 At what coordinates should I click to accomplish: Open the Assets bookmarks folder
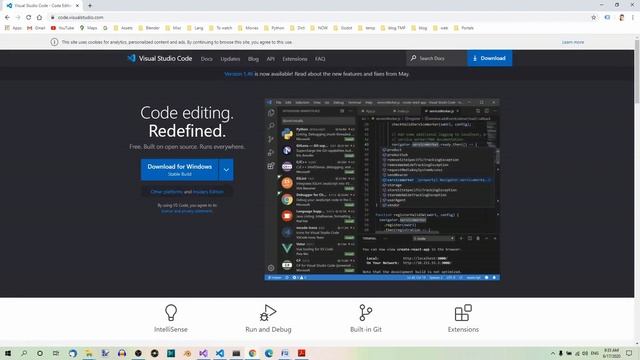pos(123,28)
